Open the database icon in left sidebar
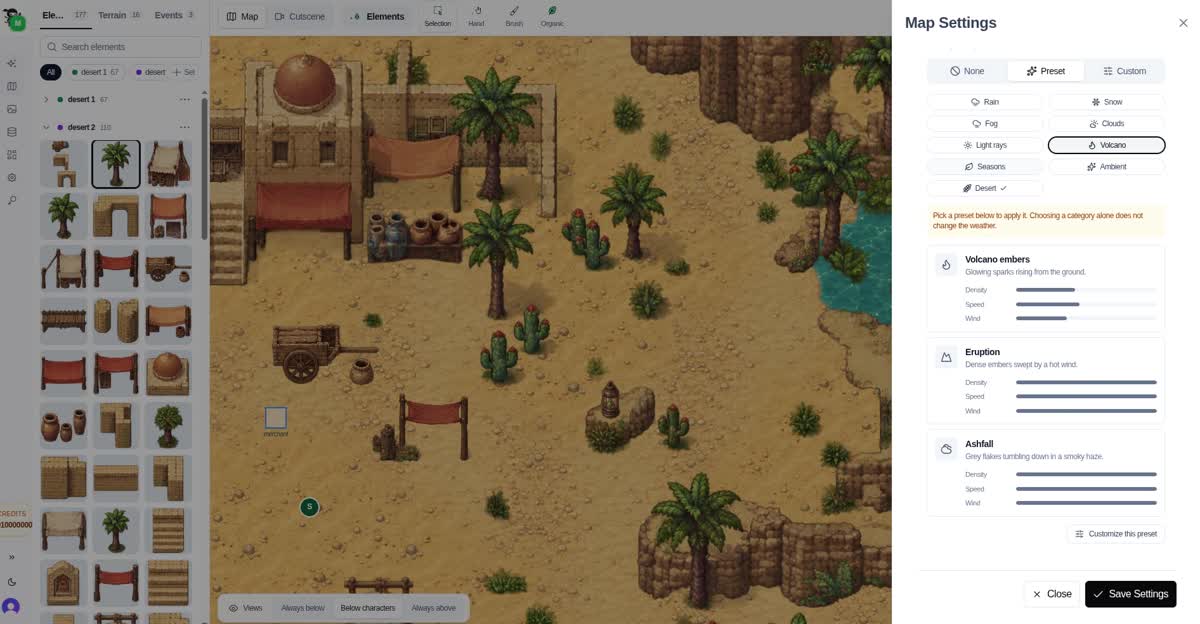Image resolution: width=1200 pixels, height=624 pixels. tap(12, 132)
